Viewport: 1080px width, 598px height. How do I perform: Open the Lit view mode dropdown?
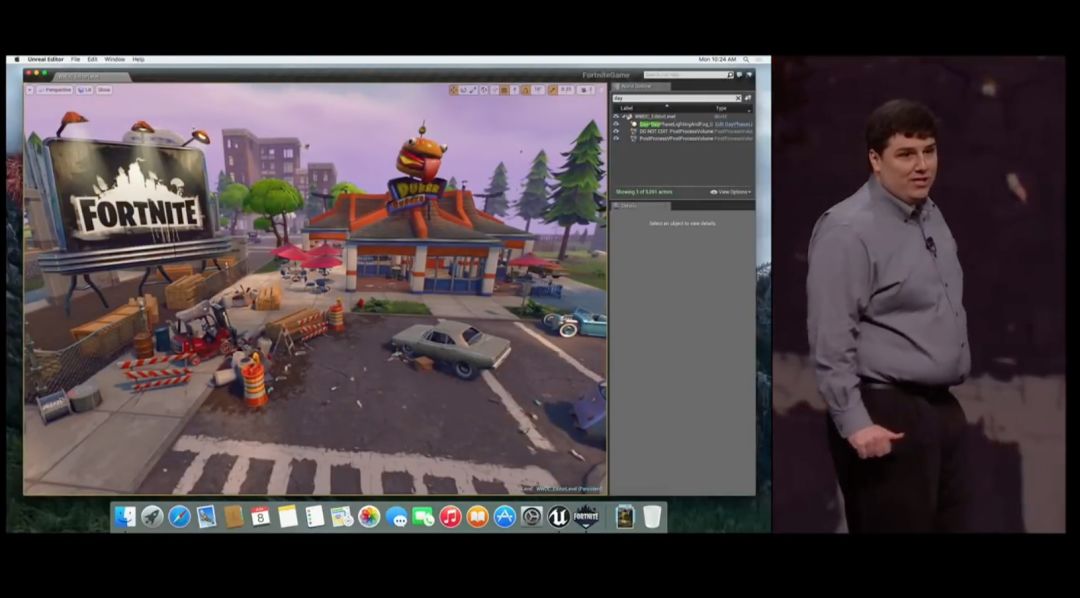tap(85, 90)
